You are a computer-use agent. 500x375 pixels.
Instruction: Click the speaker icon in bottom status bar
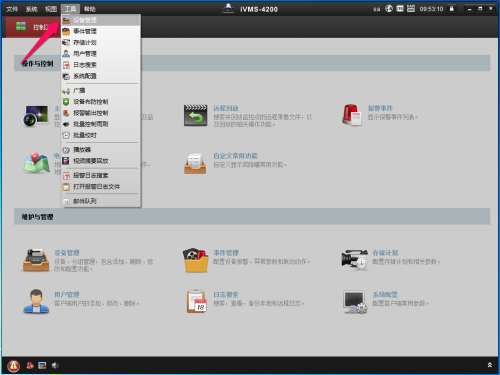click(55, 366)
